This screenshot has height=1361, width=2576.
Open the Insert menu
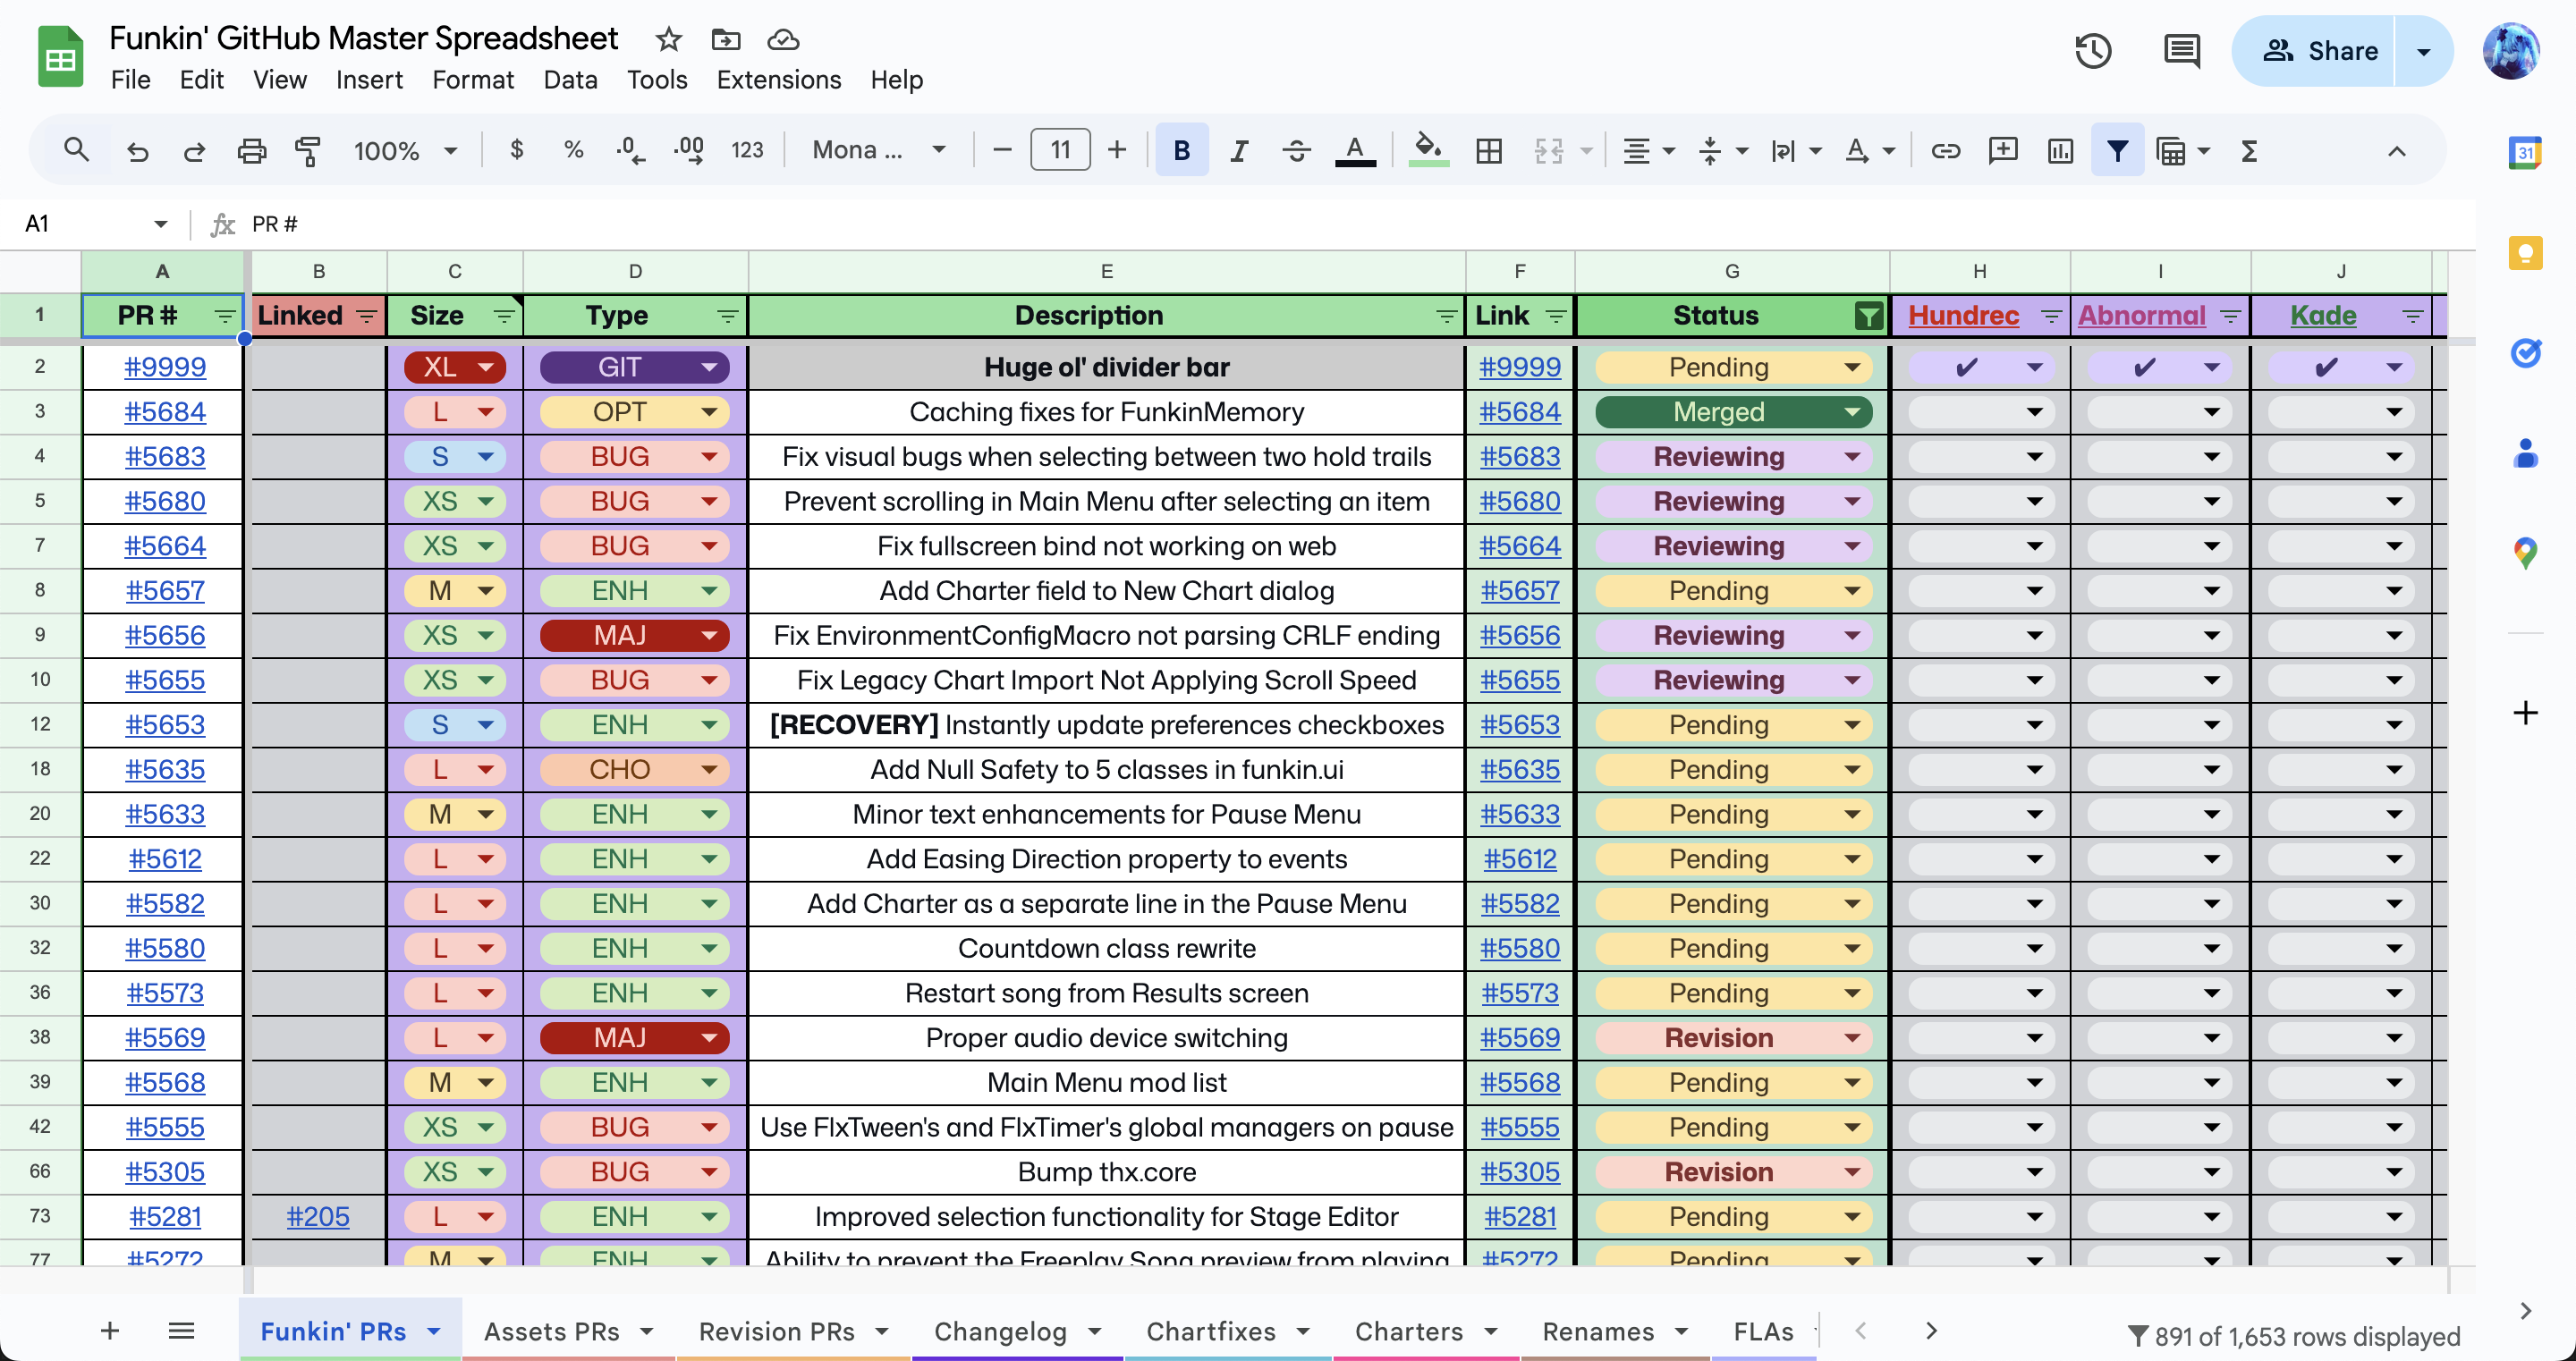pyautogui.click(x=369, y=79)
